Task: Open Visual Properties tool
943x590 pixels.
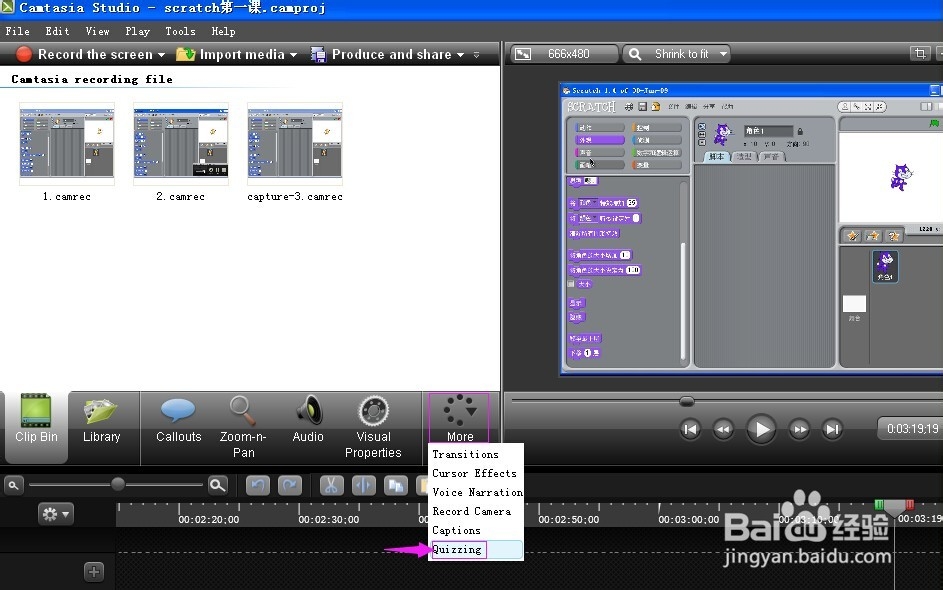Action: click(x=373, y=427)
